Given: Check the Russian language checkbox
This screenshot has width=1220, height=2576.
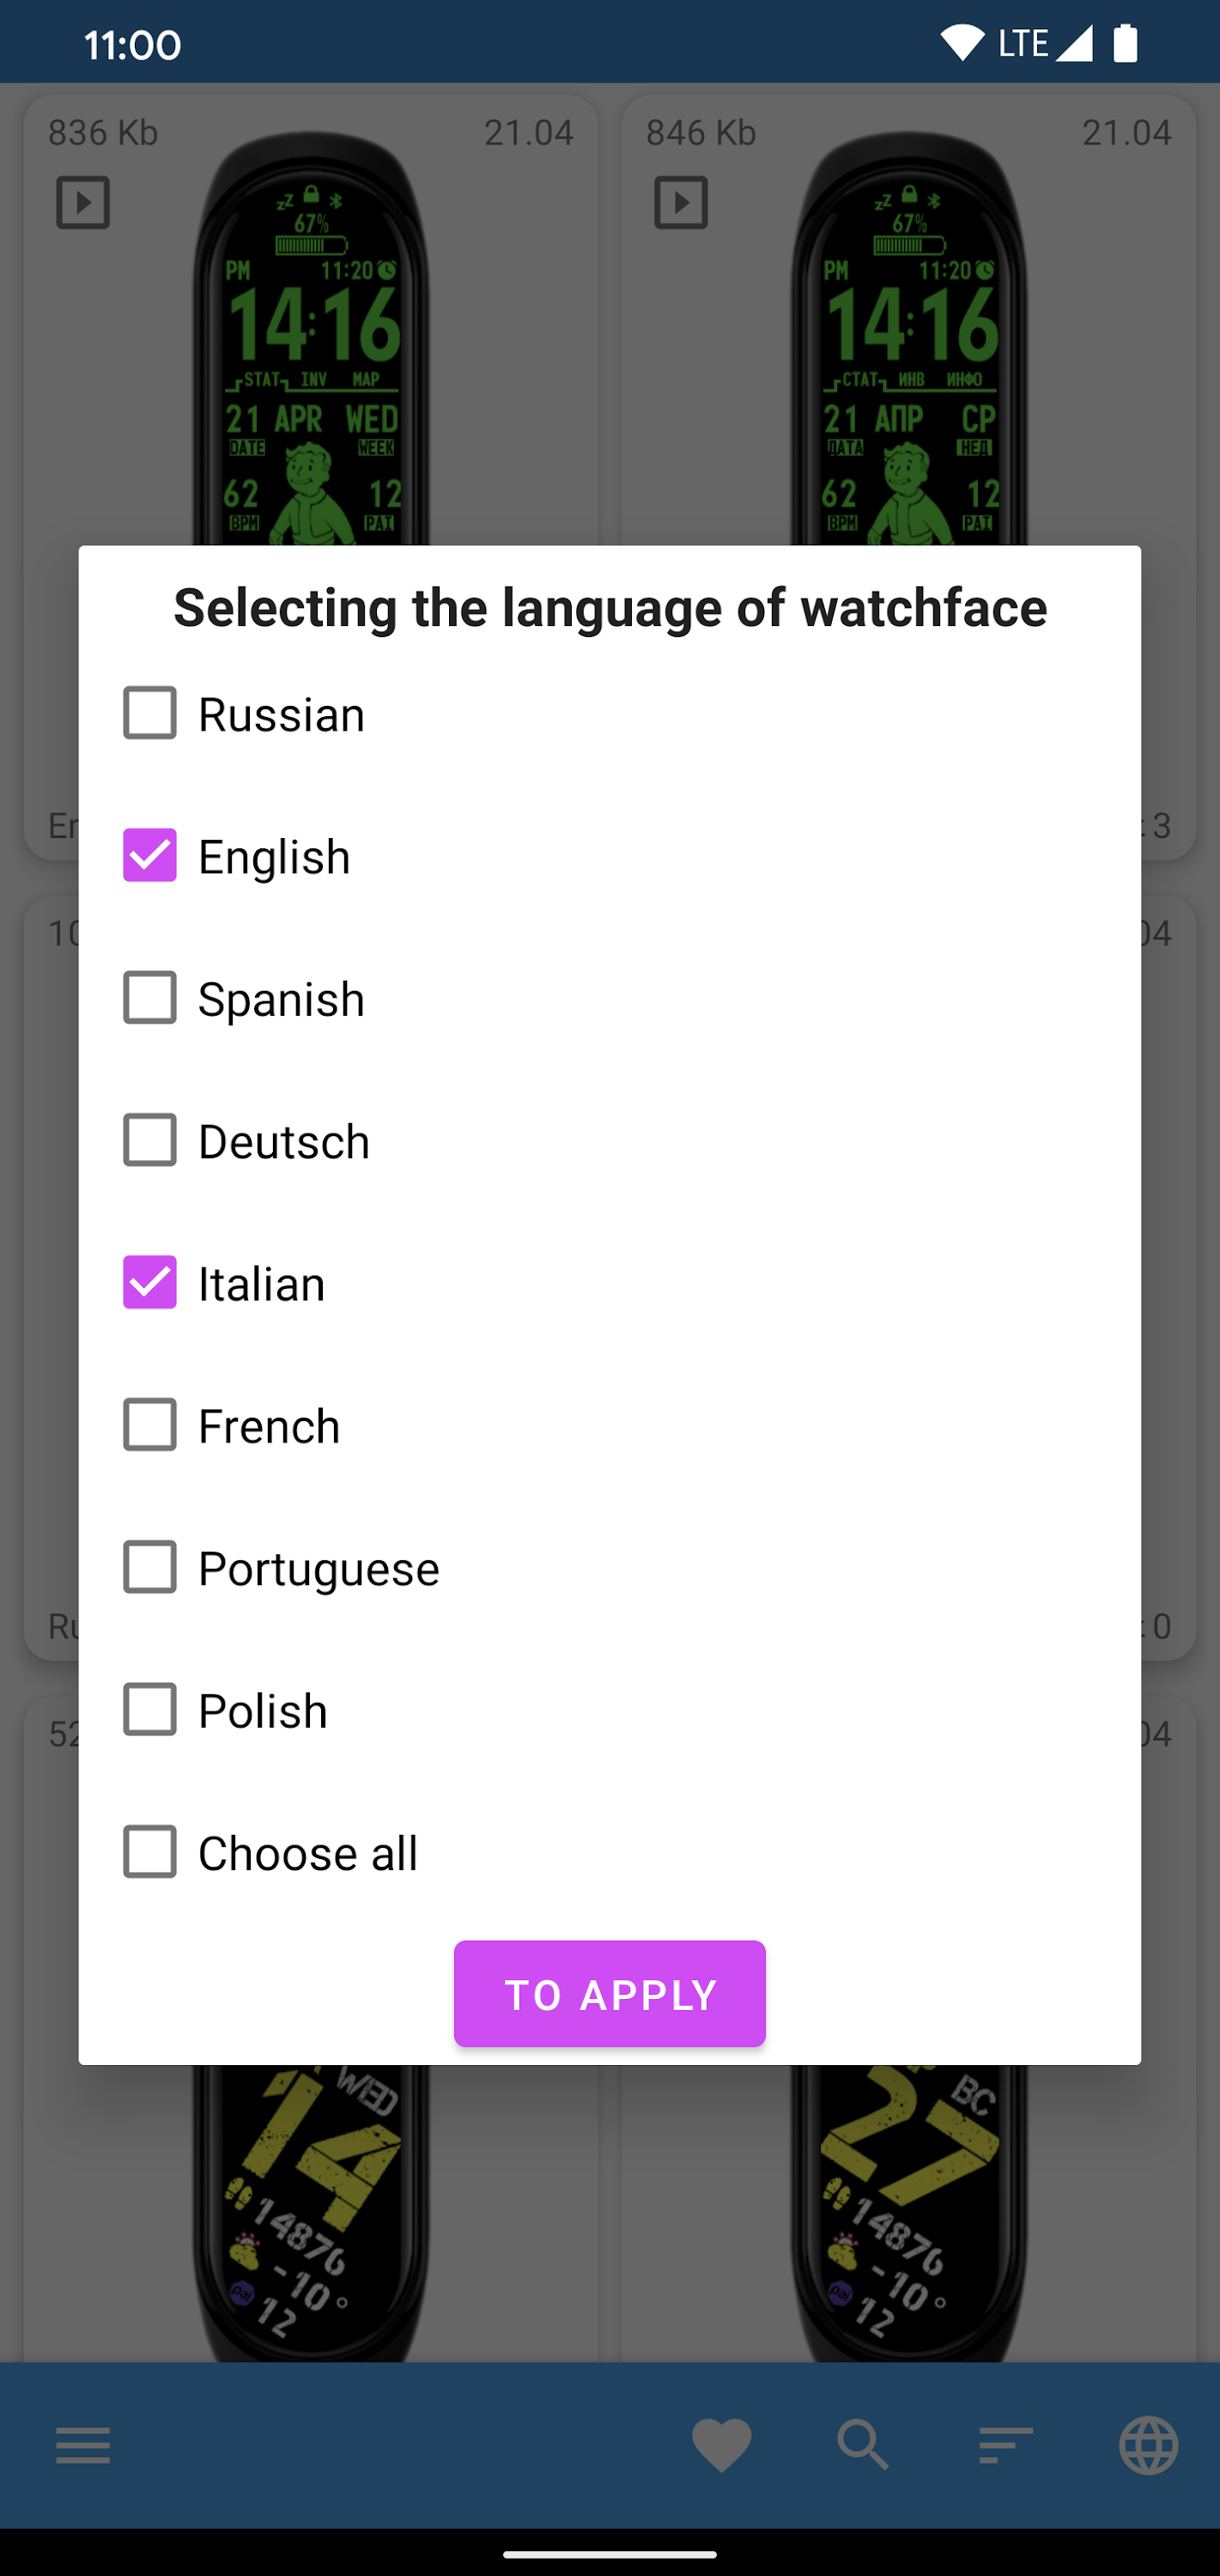Looking at the screenshot, I should (x=150, y=713).
